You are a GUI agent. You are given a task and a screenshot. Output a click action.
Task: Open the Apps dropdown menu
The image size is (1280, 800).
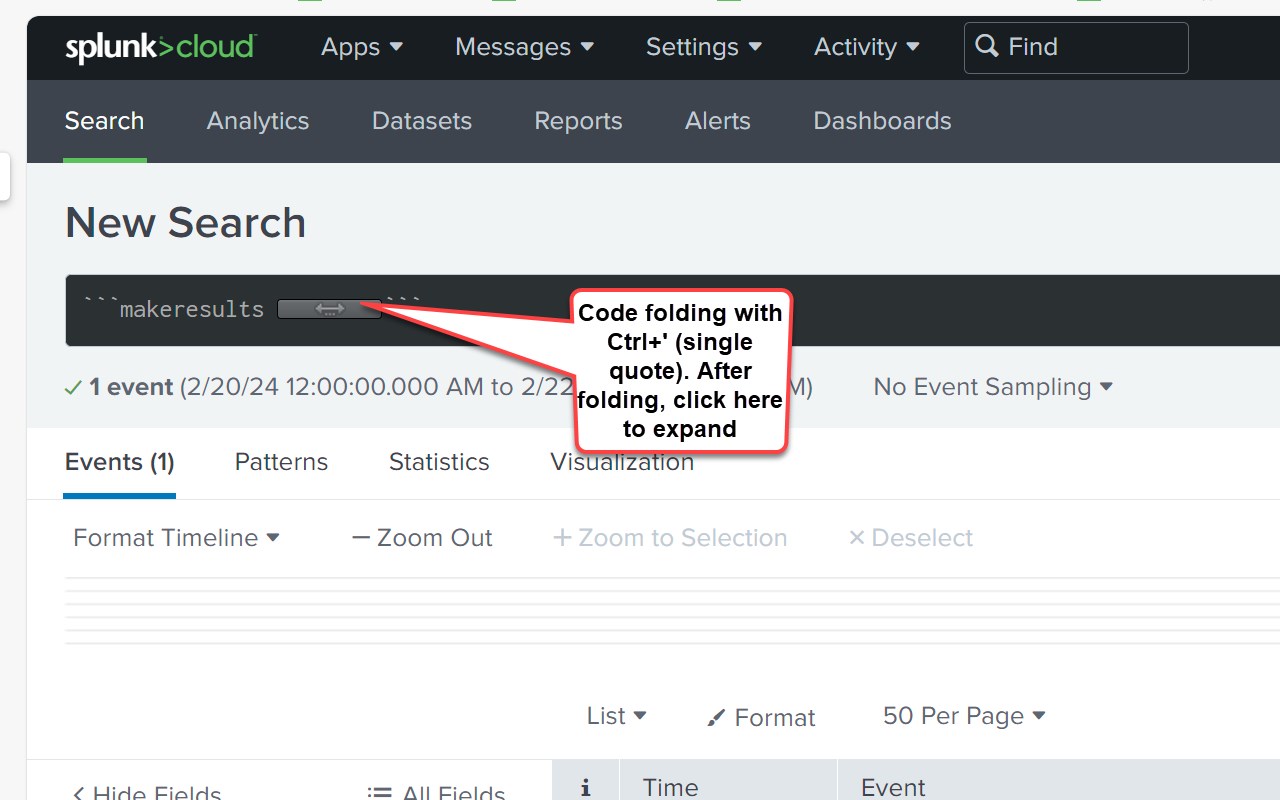(362, 47)
